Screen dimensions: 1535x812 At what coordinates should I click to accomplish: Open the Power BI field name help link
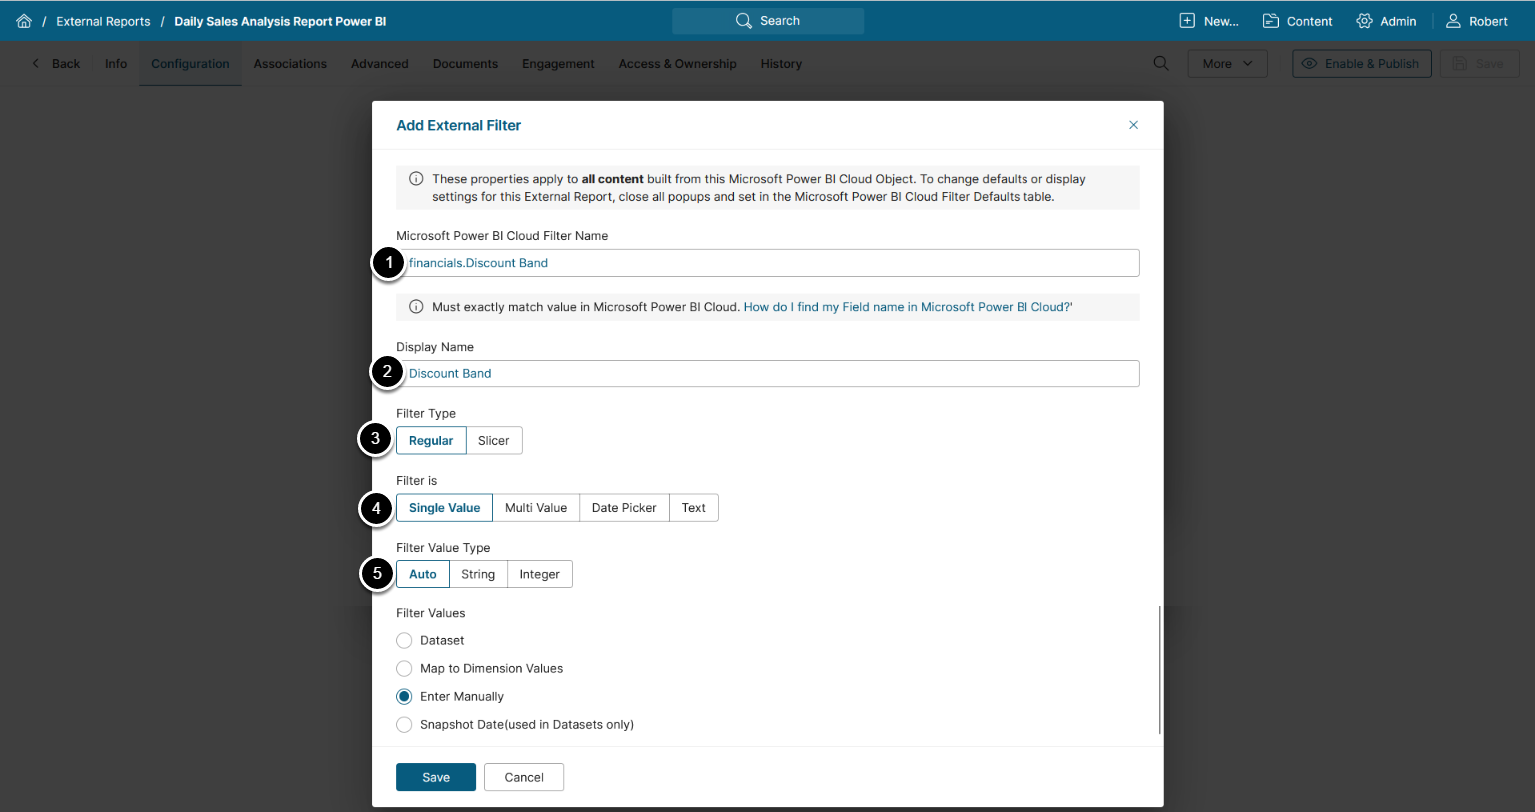point(907,307)
